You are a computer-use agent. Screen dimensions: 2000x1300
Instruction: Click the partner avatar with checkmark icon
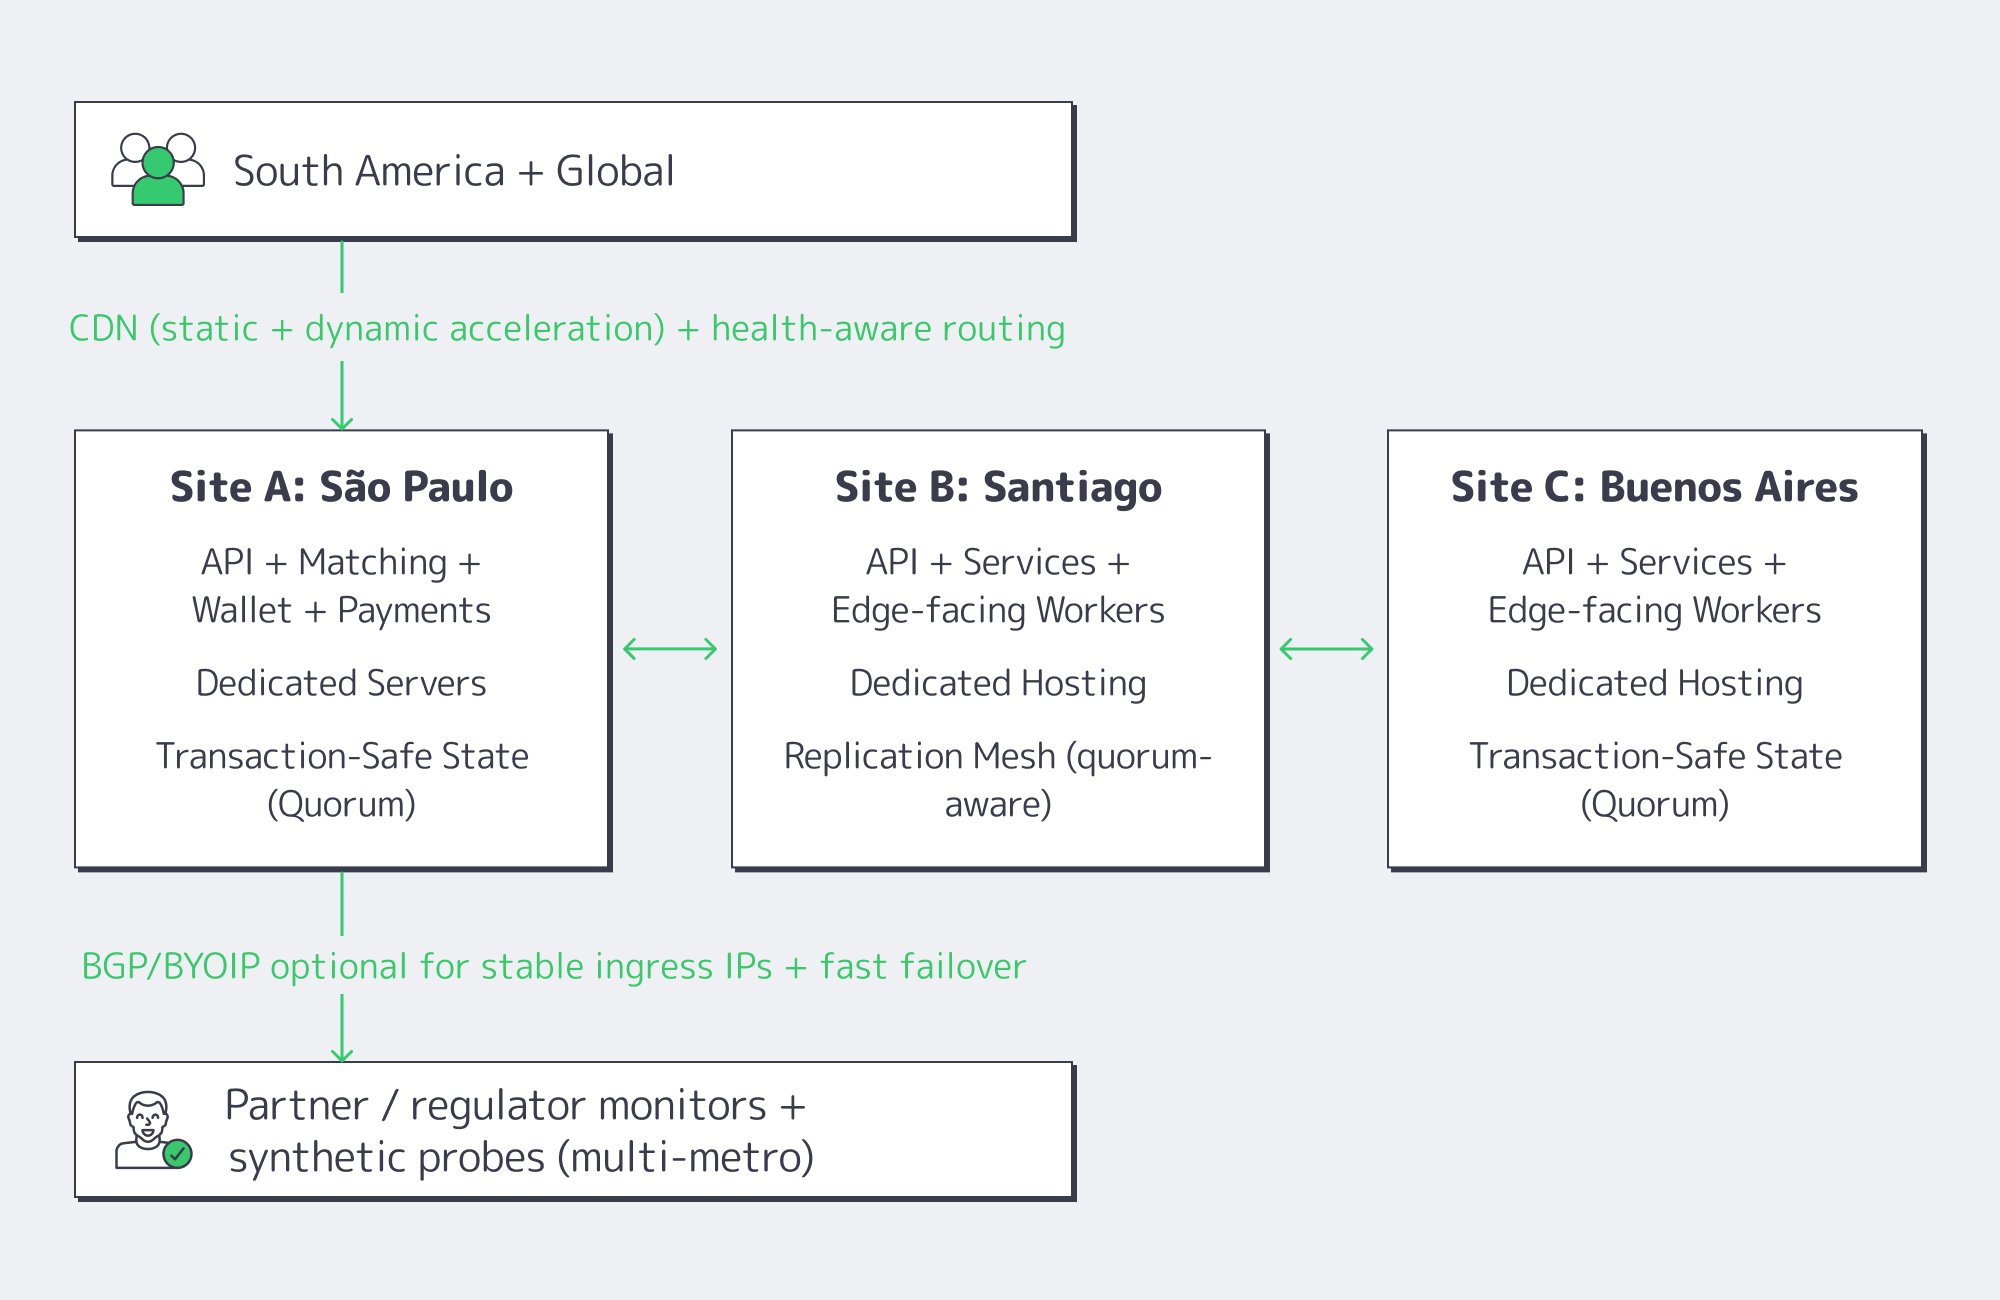tap(152, 1131)
